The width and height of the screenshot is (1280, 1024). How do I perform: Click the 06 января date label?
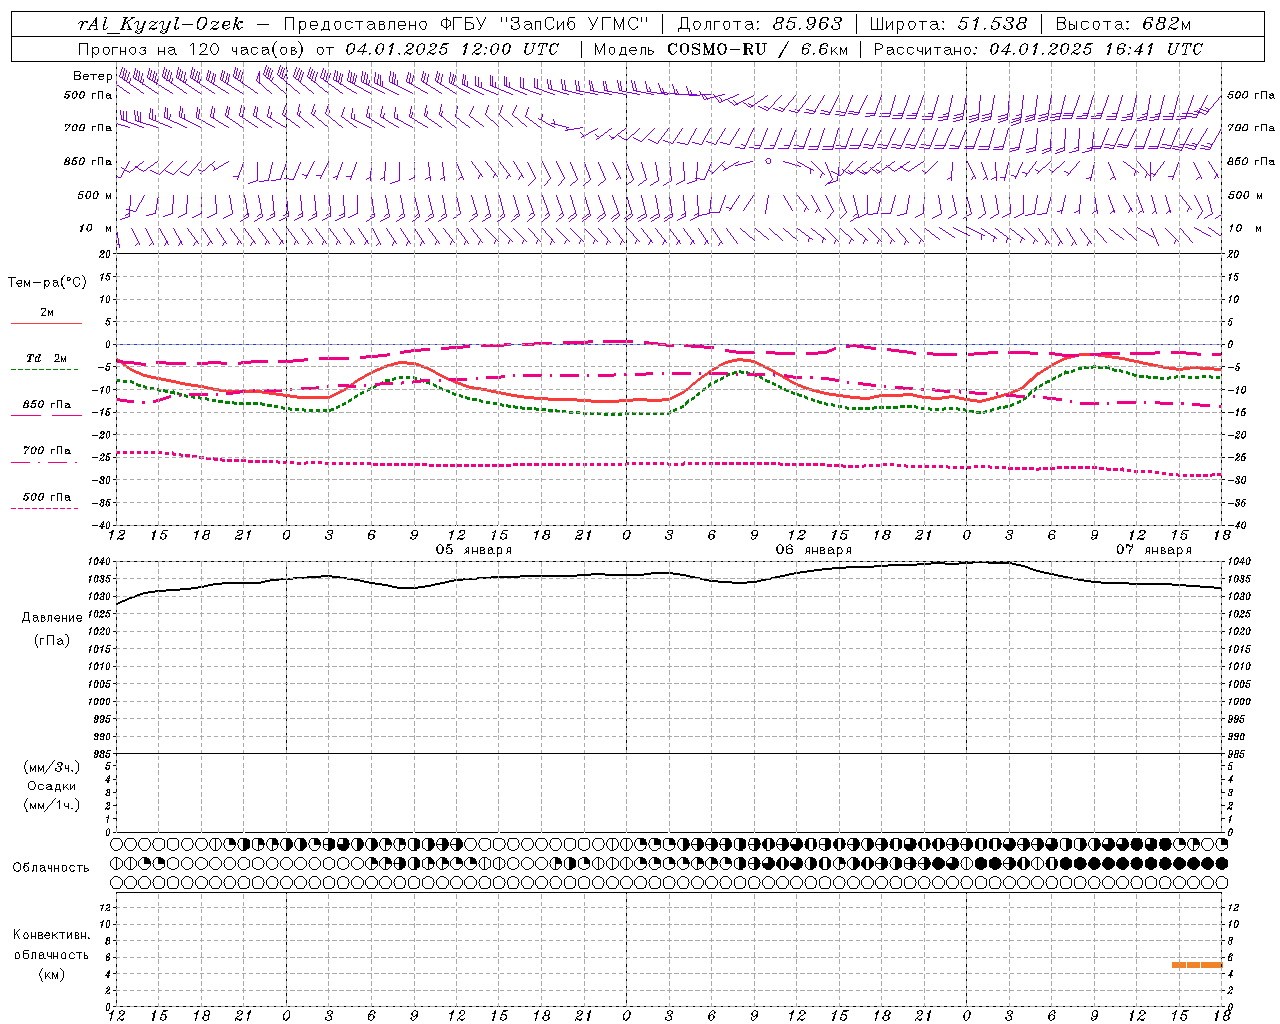point(814,550)
